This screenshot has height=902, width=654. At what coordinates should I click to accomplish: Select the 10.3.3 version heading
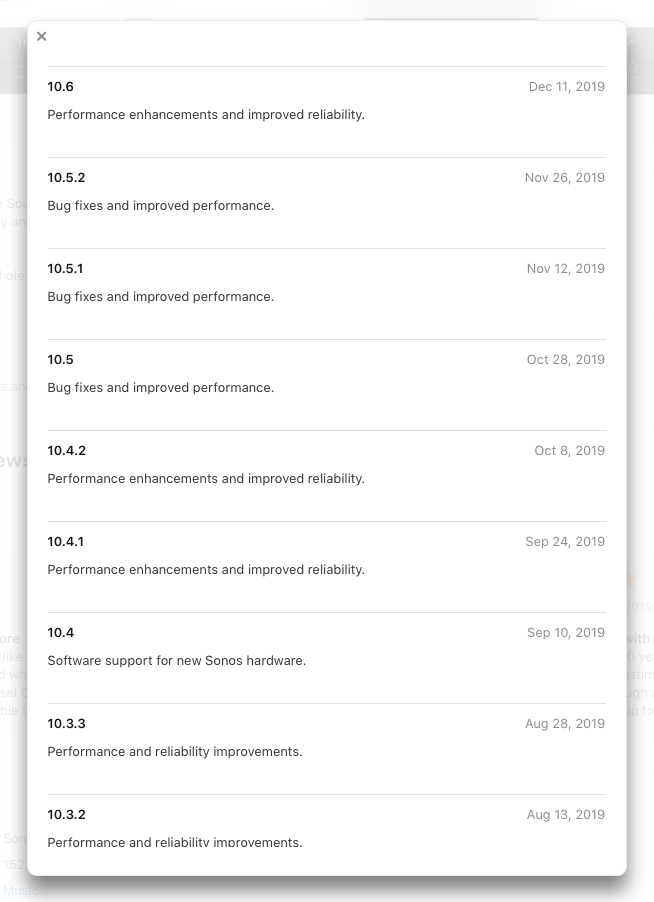point(66,723)
